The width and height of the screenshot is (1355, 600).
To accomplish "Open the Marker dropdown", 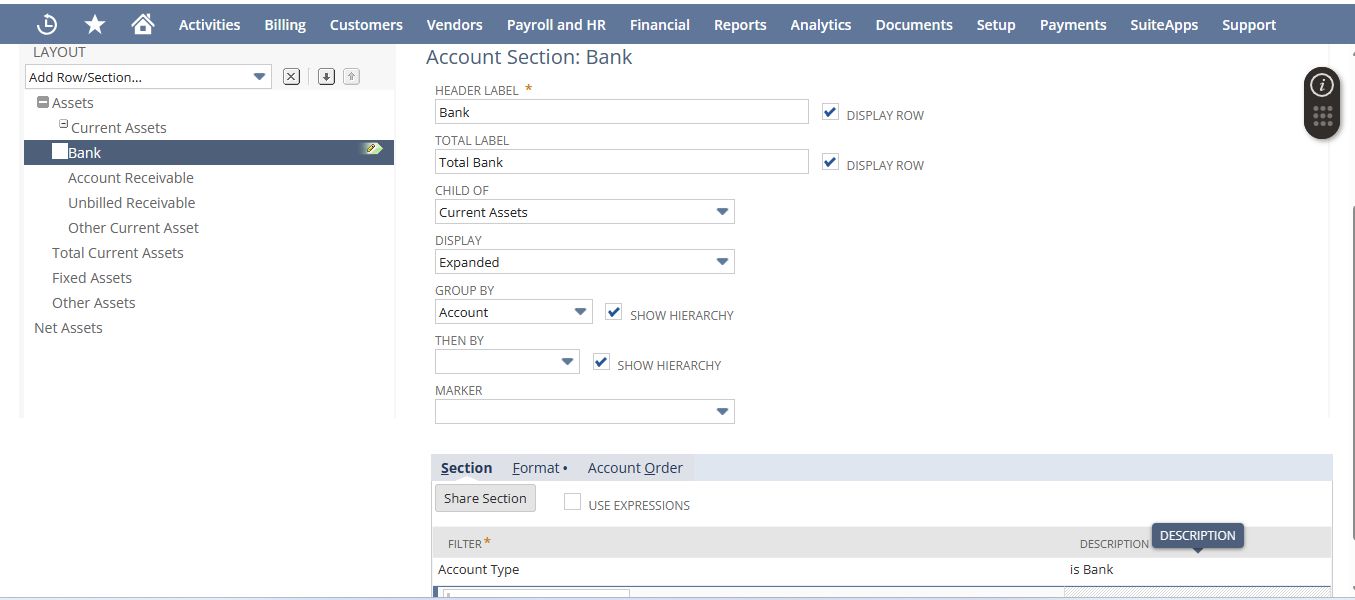I will pos(585,412).
